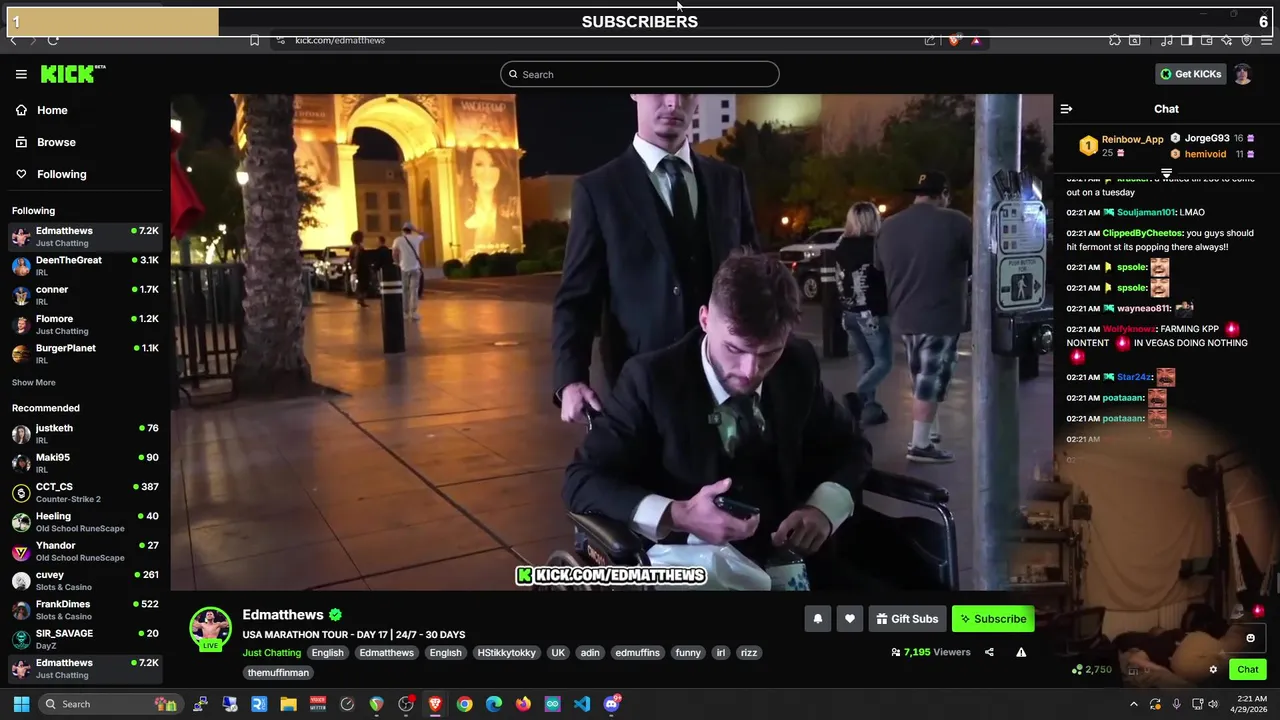
Task: Click the green Chat send button
Action: point(1248,670)
